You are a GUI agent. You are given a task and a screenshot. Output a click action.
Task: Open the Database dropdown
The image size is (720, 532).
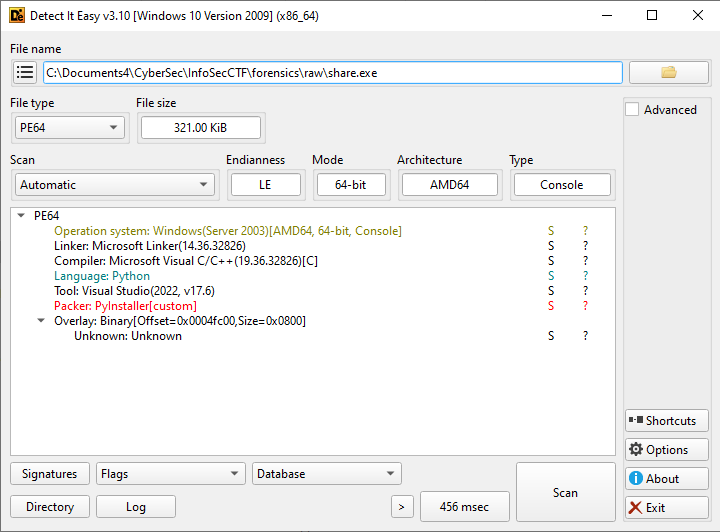tap(327, 474)
